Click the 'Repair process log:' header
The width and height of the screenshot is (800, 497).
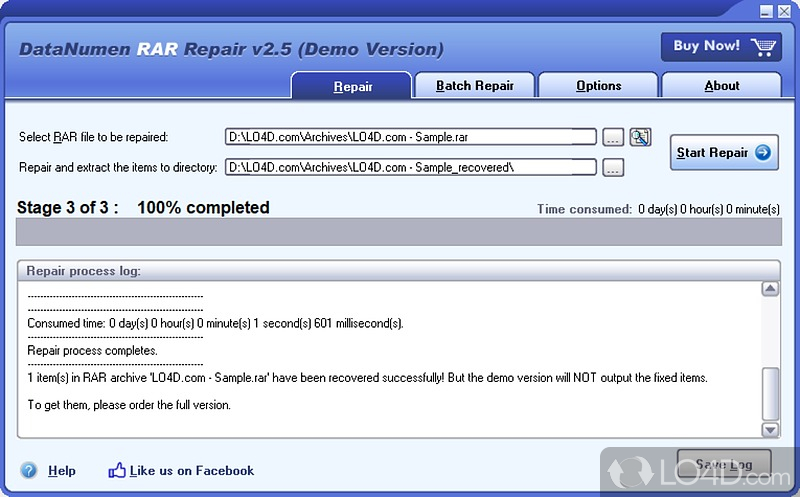point(84,271)
